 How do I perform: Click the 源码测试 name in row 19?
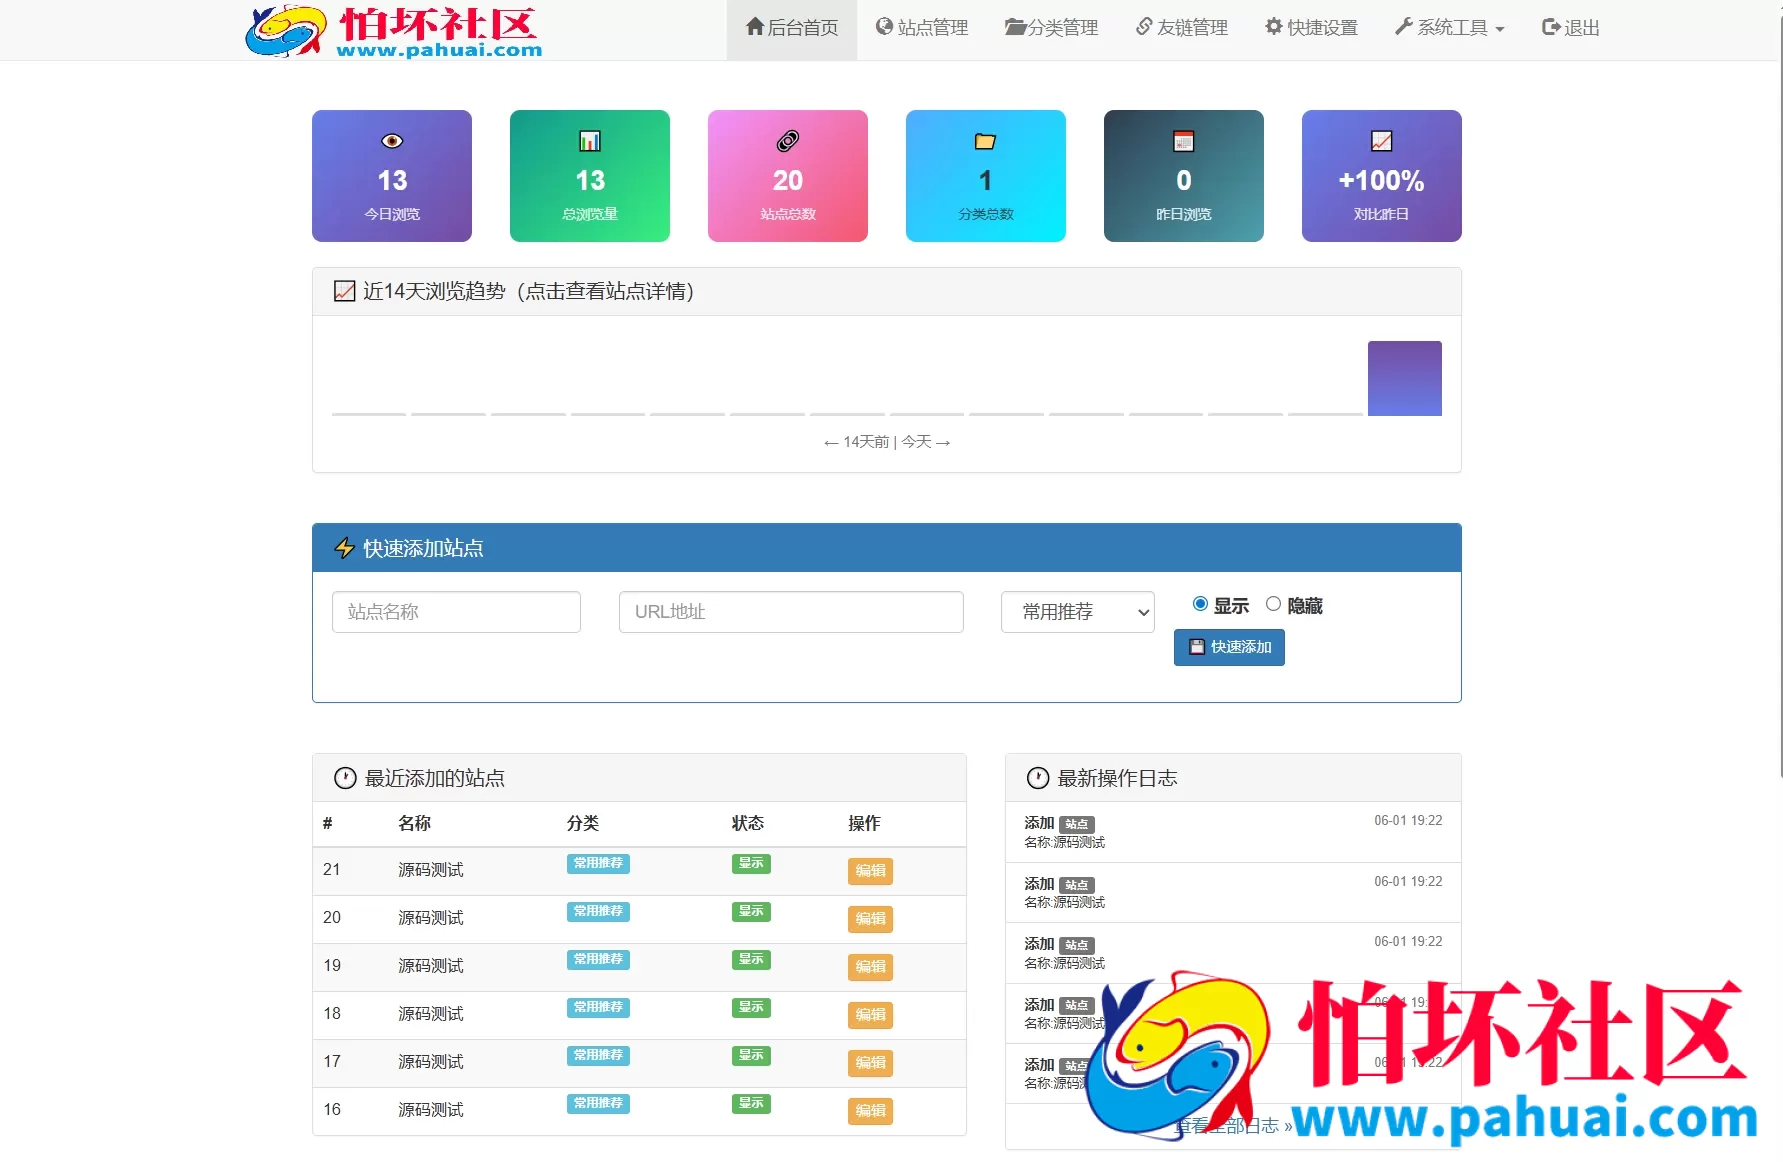(x=431, y=966)
